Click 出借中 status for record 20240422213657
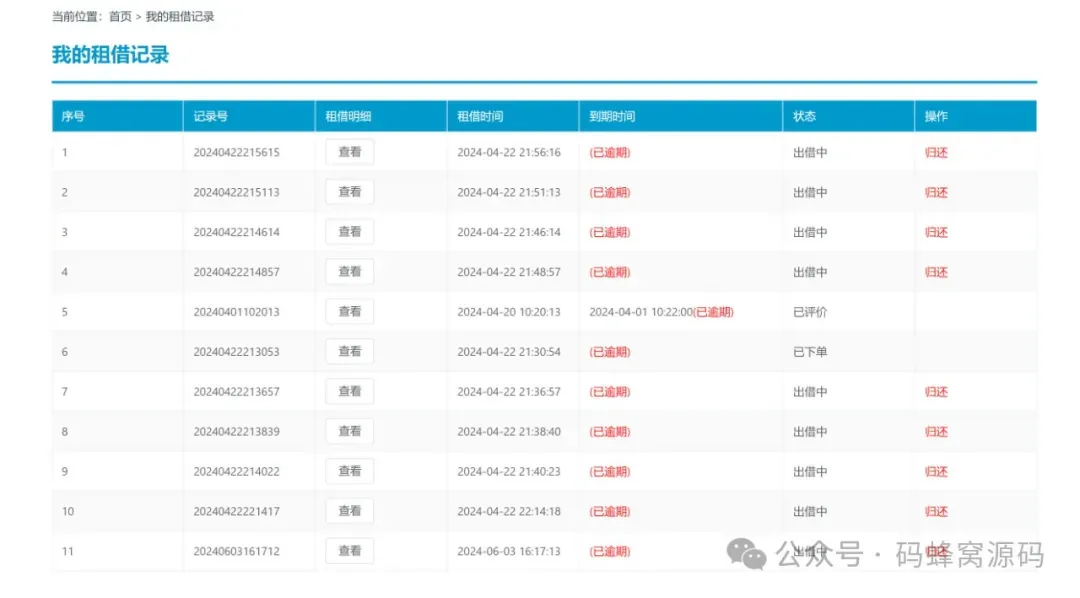The height and width of the screenshot is (598, 1080). coord(810,392)
